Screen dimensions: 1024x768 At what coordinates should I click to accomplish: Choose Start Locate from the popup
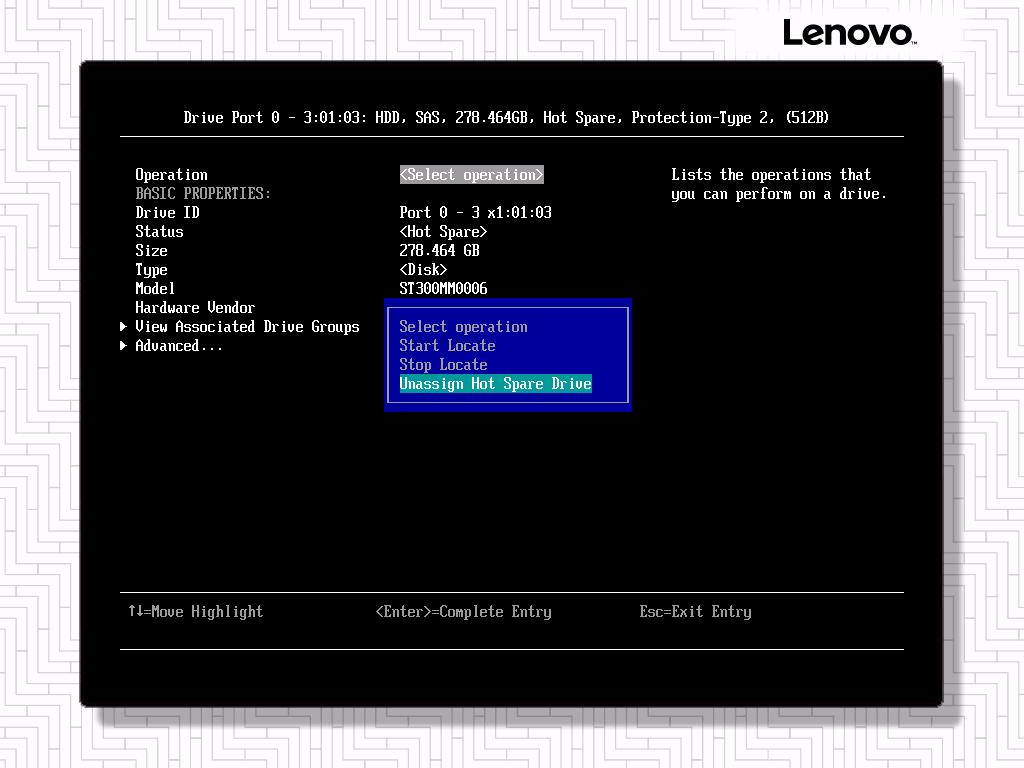point(447,346)
